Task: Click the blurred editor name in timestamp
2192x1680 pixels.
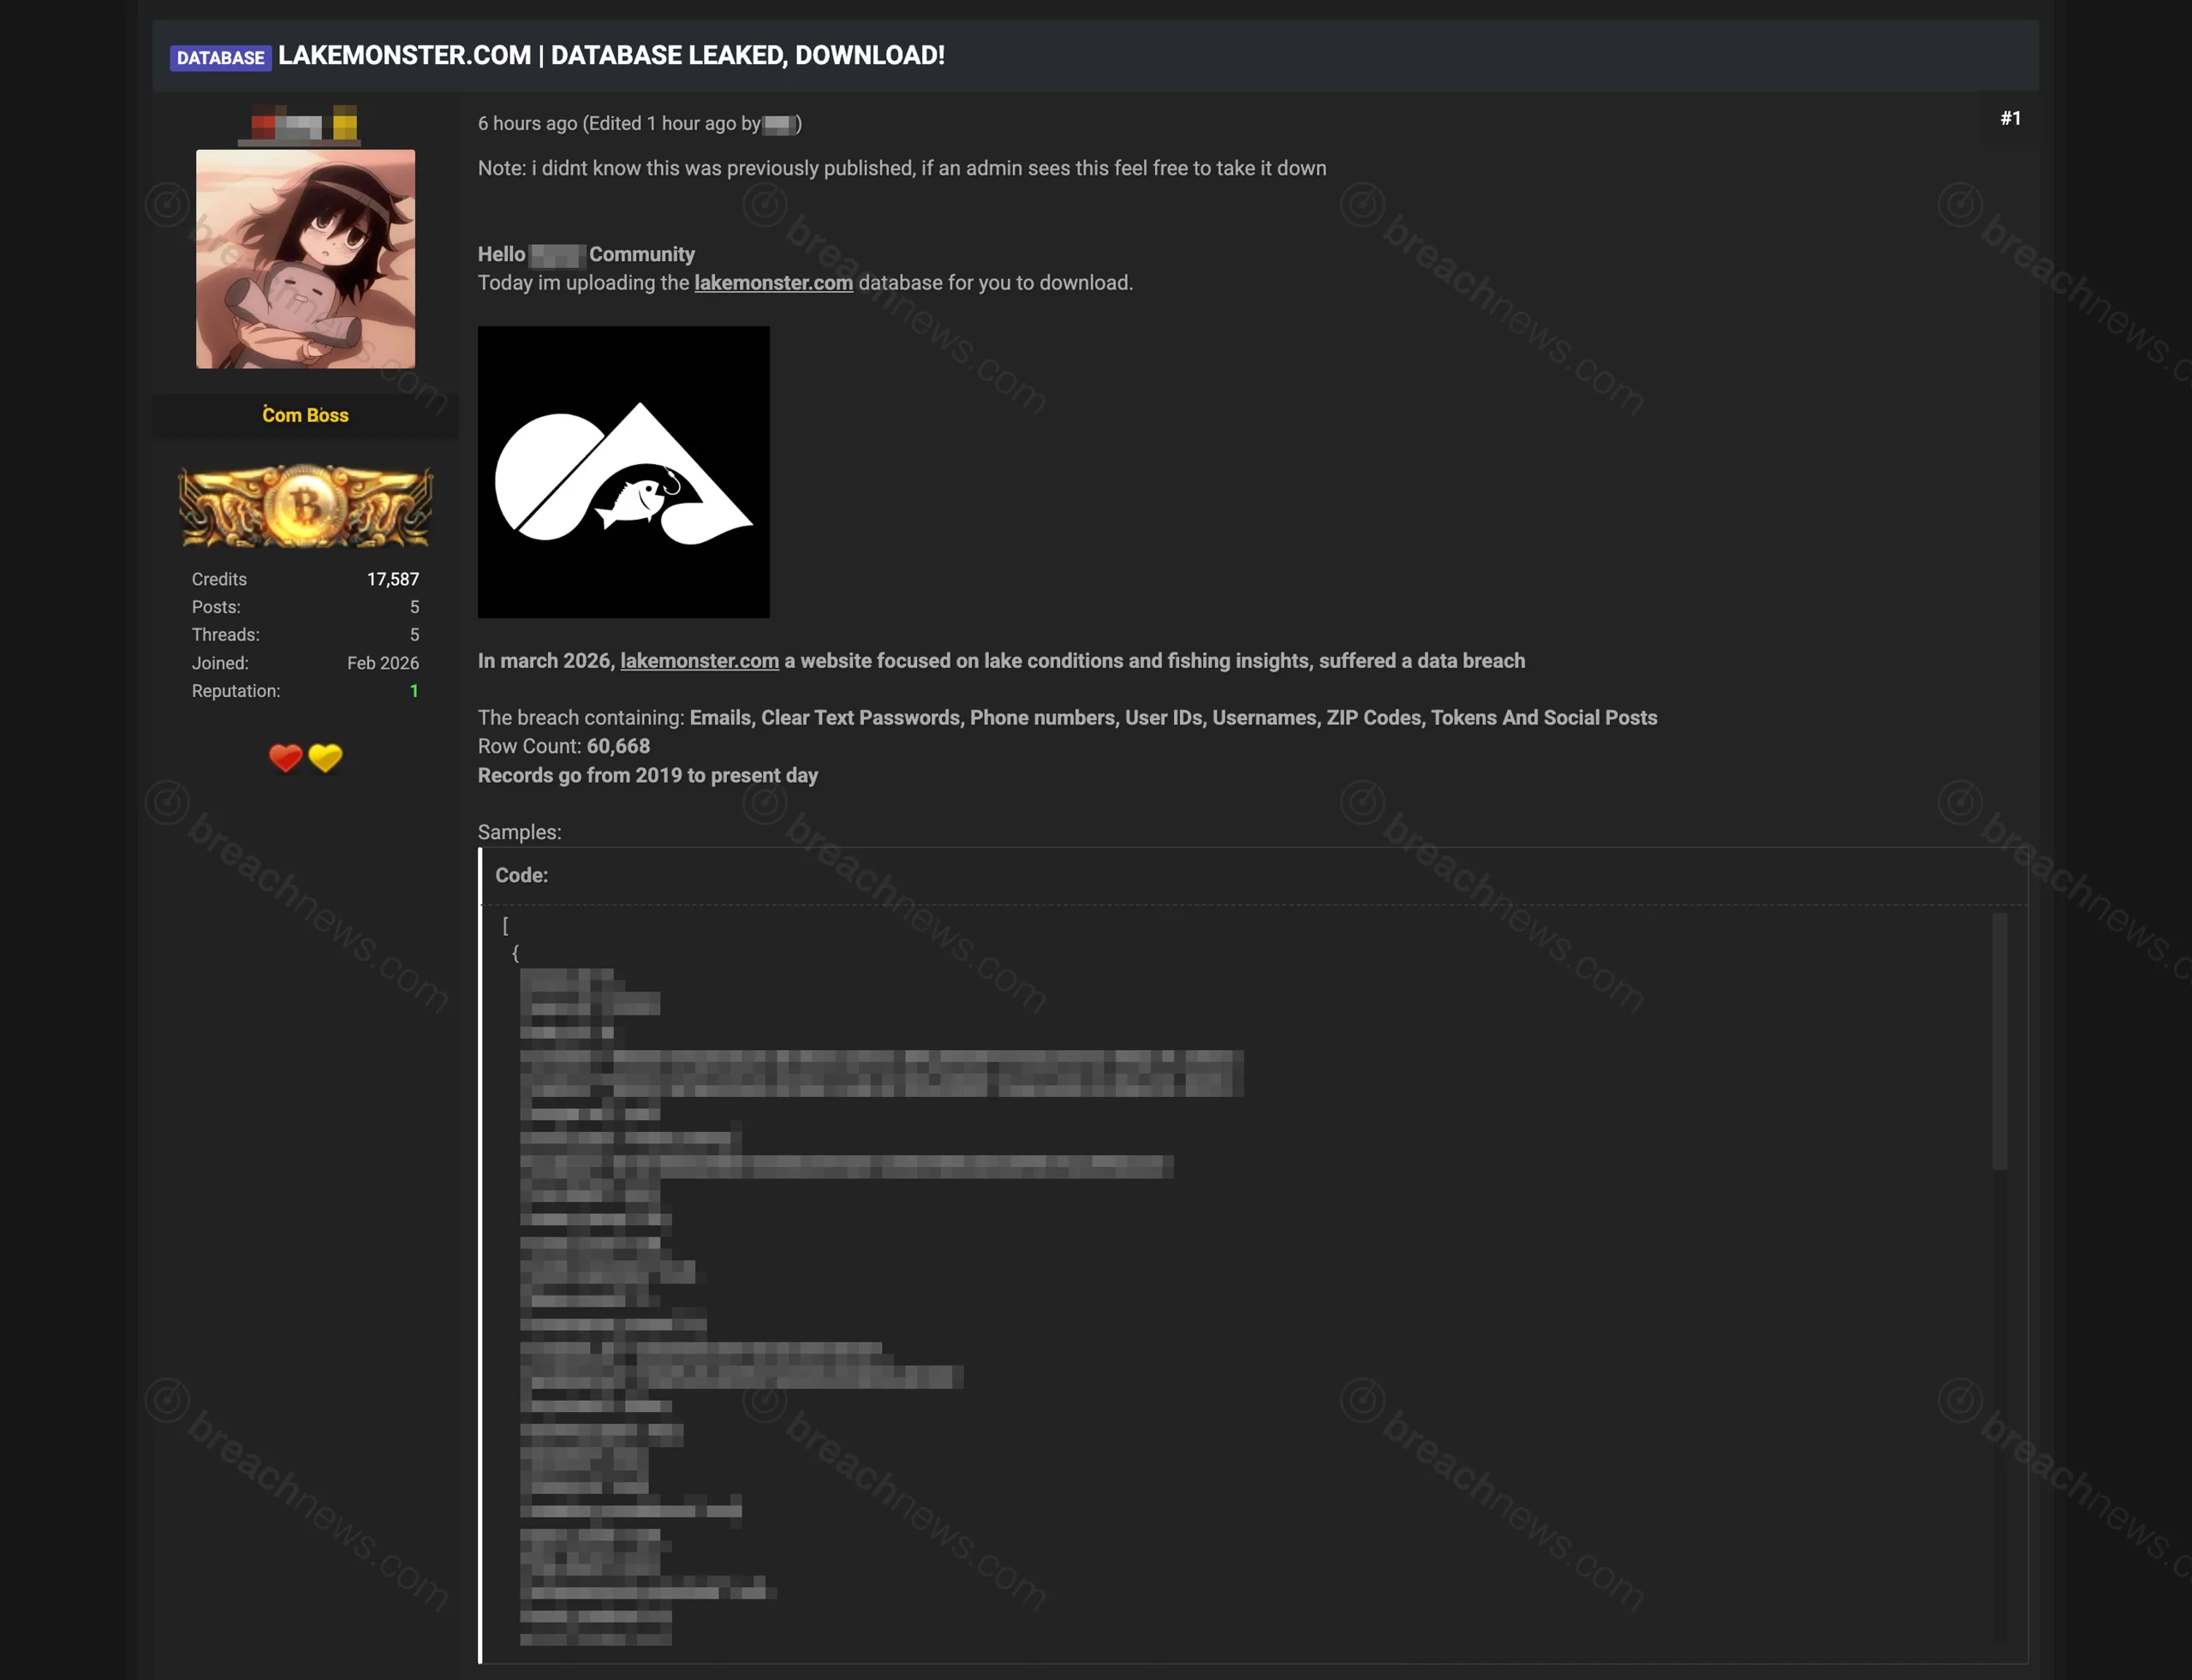Action: [778, 124]
